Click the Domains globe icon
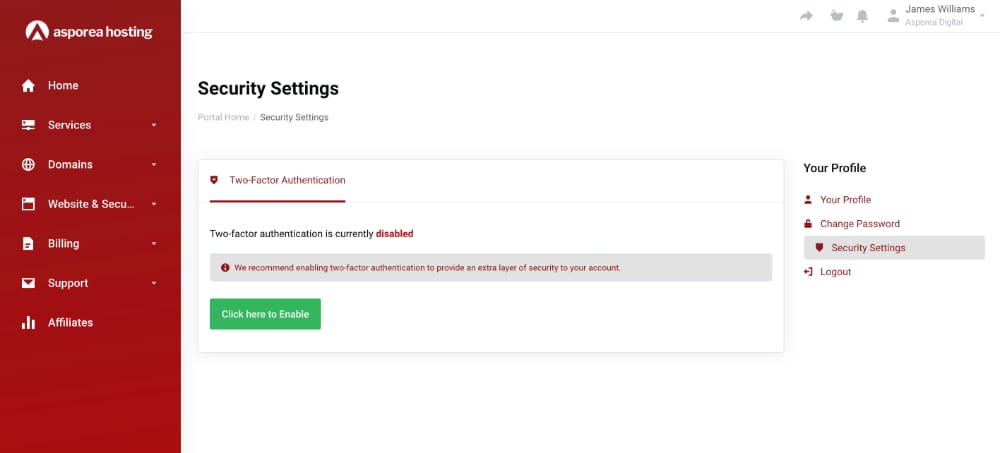The height and width of the screenshot is (453, 1000). pos(29,165)
